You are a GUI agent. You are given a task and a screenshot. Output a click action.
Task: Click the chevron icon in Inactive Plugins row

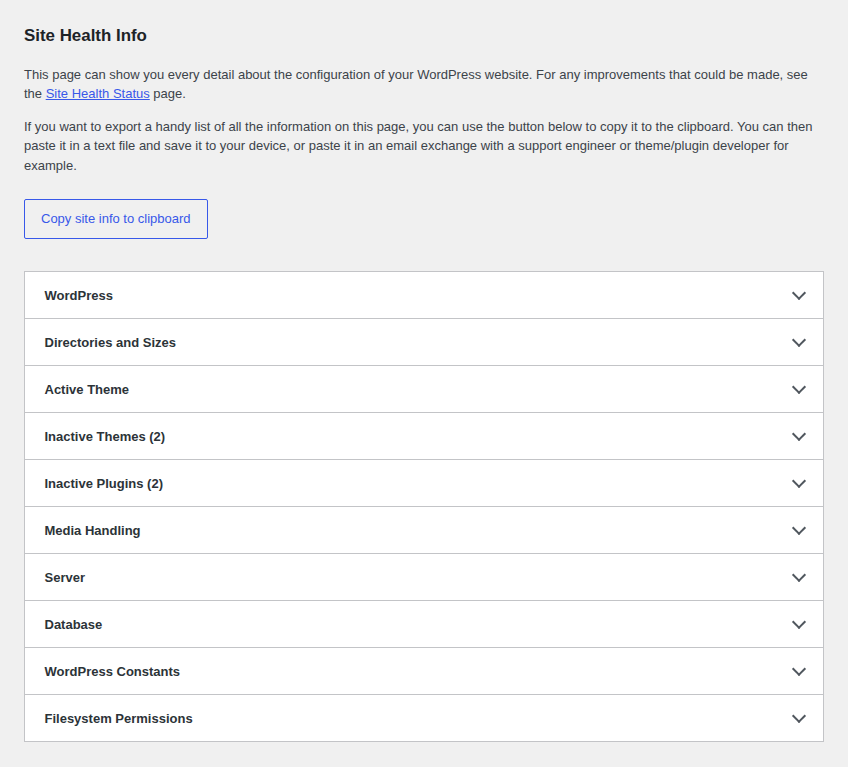click(799, 484)
